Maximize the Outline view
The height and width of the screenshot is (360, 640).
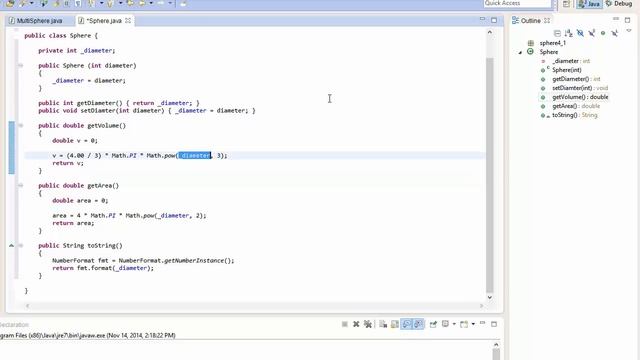(627, 20)
